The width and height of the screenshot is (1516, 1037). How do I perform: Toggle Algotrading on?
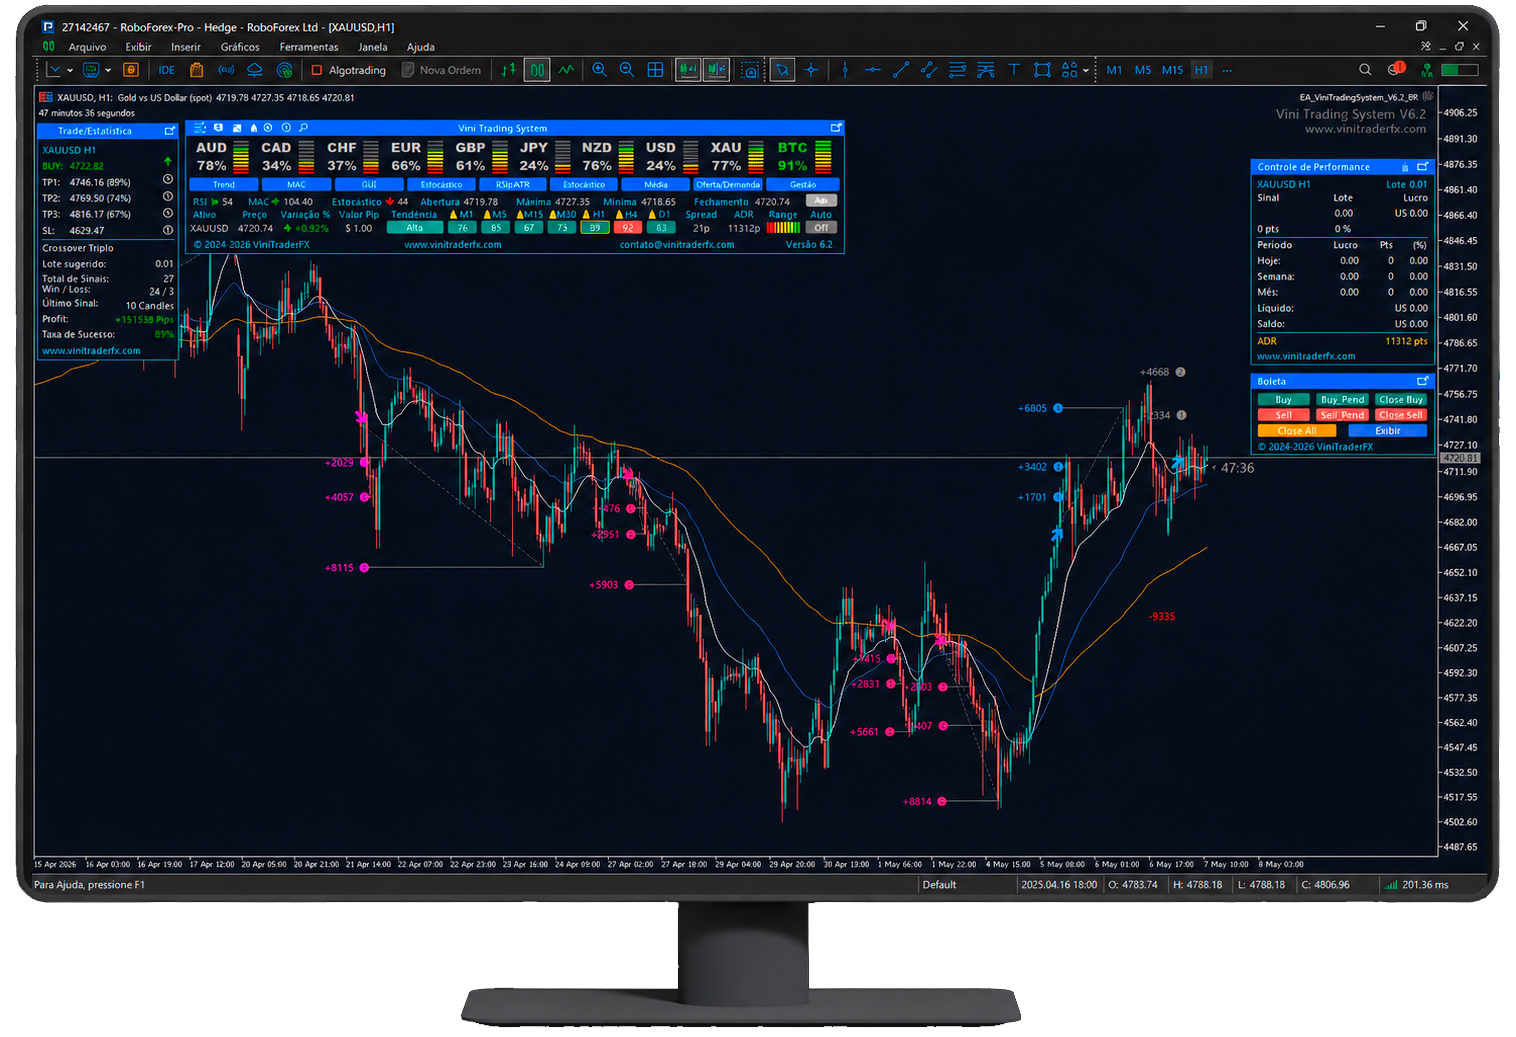point(348,70)
